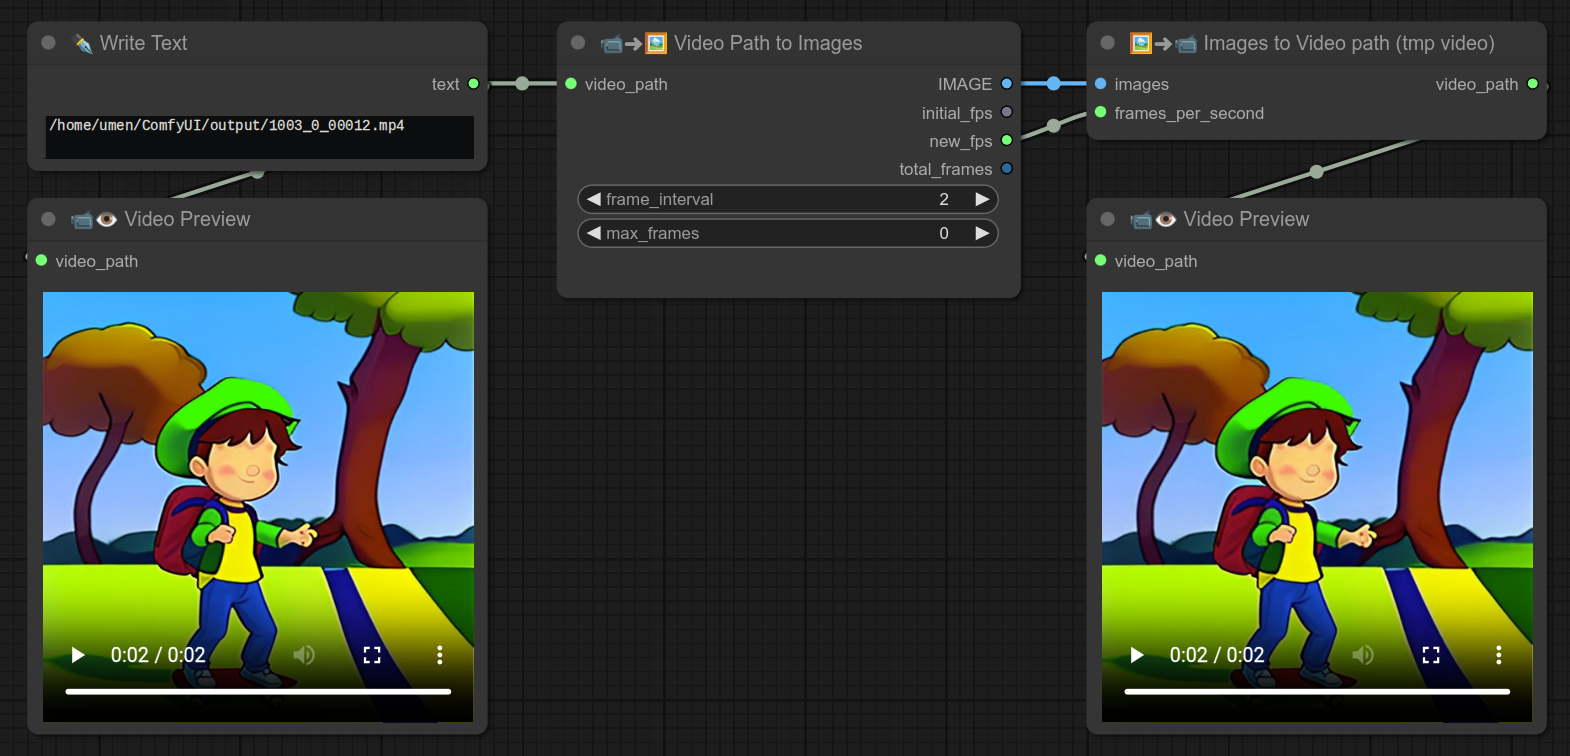Screen dimensions: 1570x756
Task: Click the new_fps output connector
Action: click(x=1007, y=141)
